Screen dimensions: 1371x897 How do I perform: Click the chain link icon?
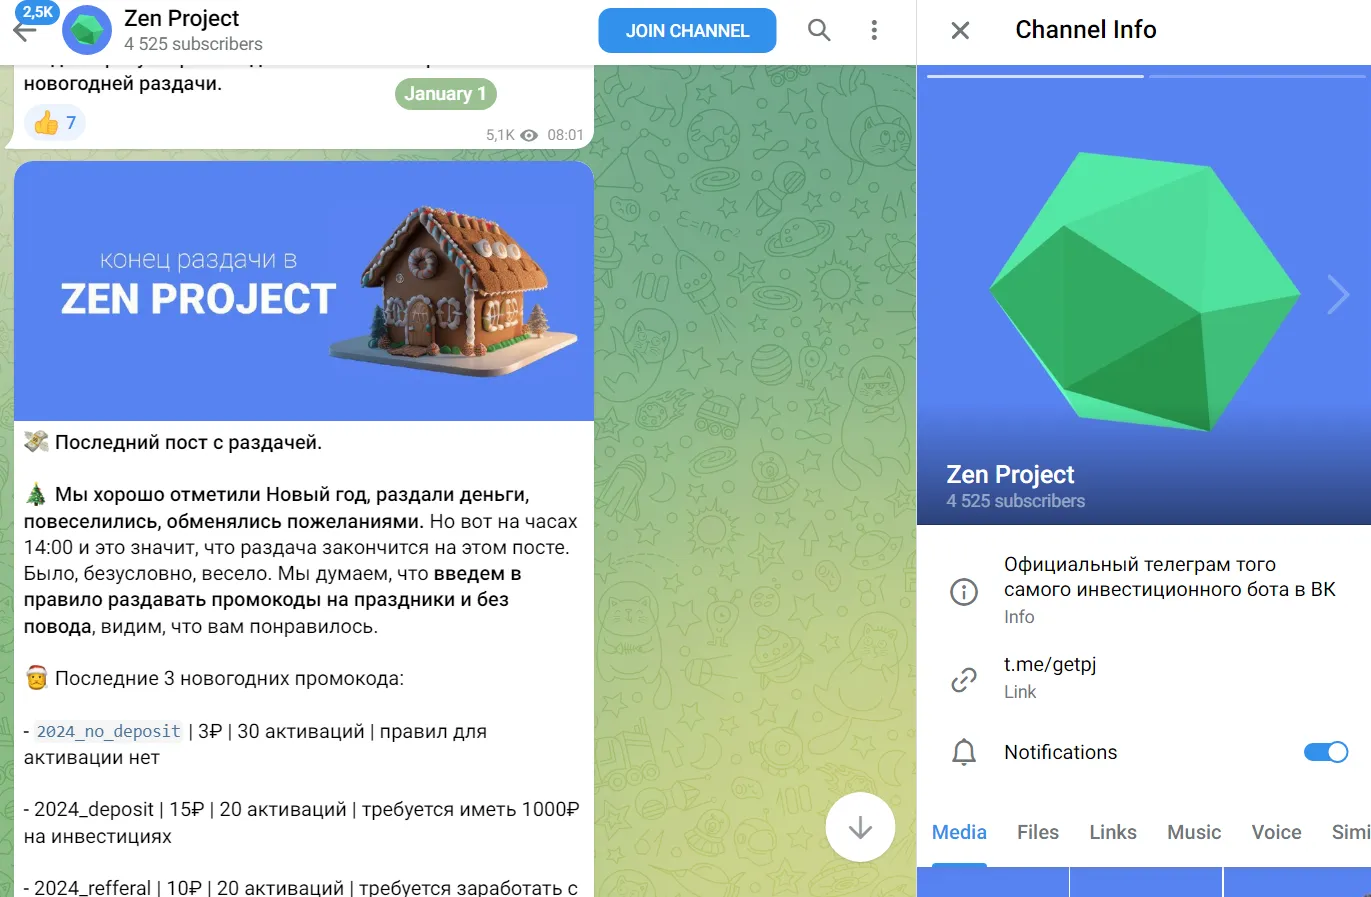pyautogui.click(x=963, y=679)
